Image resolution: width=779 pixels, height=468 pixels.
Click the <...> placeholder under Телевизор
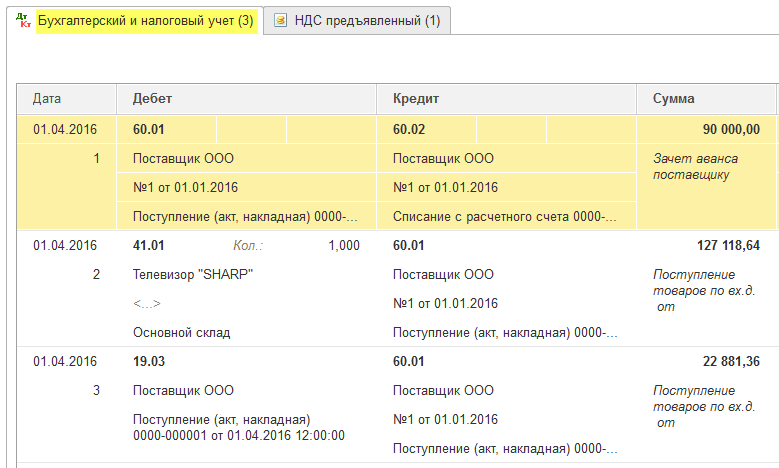click(147, 304)
